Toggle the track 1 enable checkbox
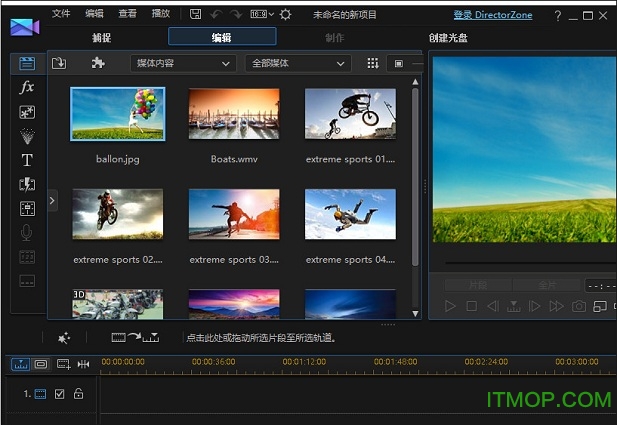This screenshot has width=617, height=425. (60, 394)
